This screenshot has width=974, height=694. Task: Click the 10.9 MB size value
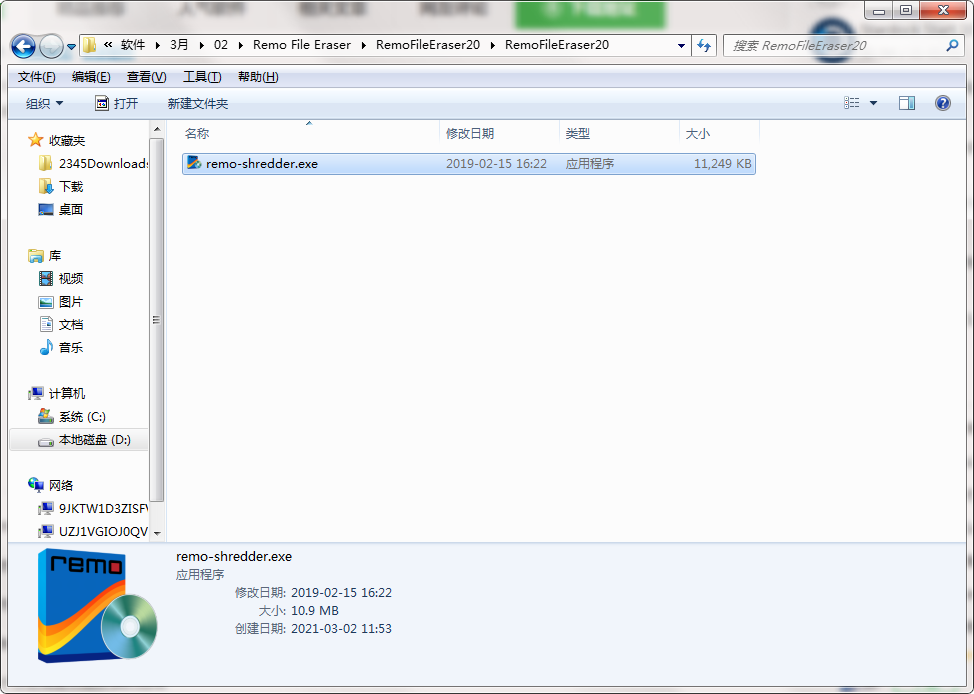(314, 610)
